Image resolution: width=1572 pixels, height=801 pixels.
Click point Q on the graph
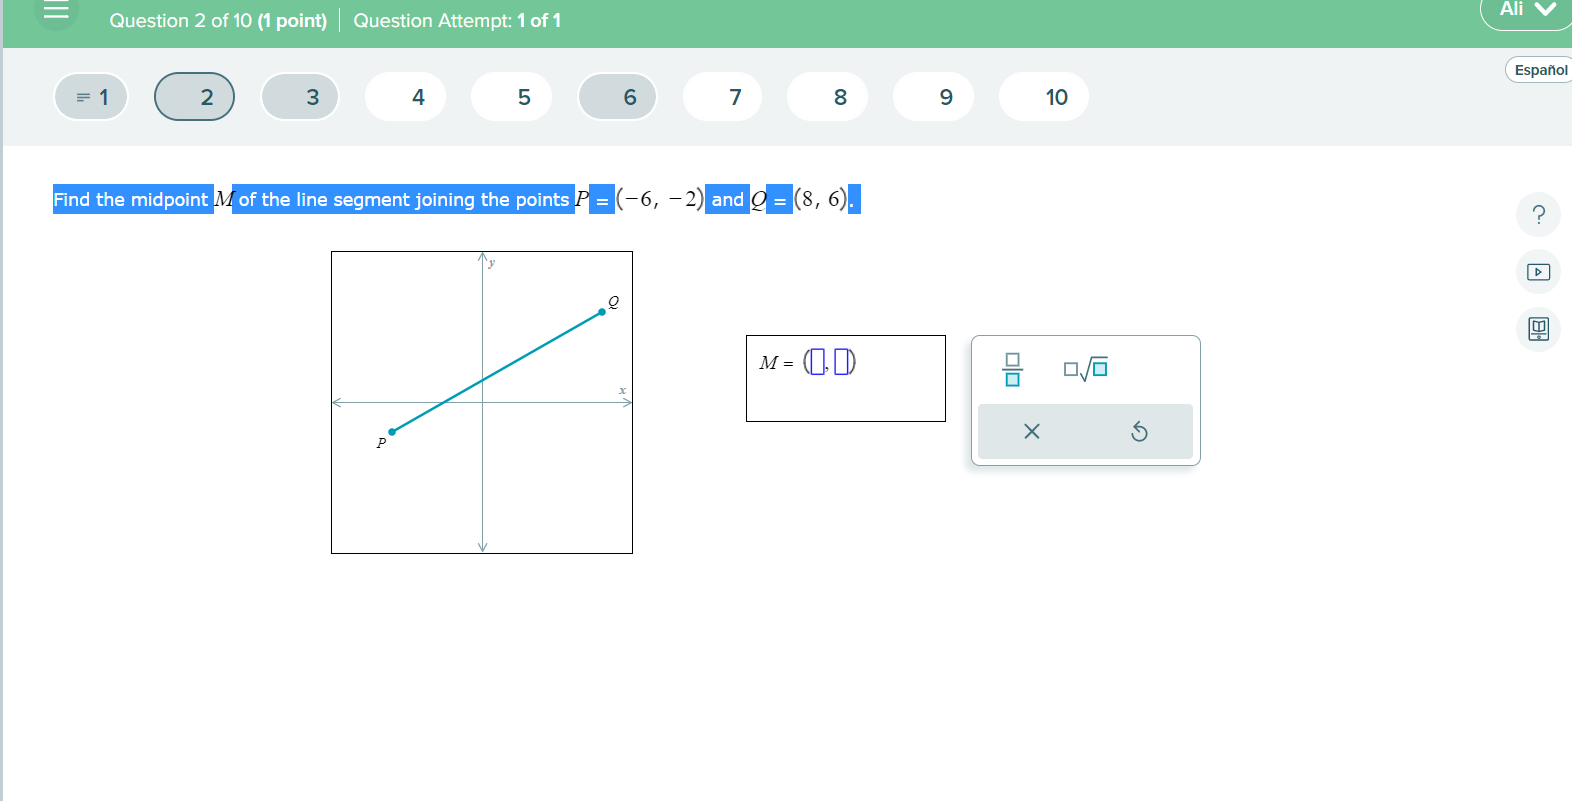[601, 312]
